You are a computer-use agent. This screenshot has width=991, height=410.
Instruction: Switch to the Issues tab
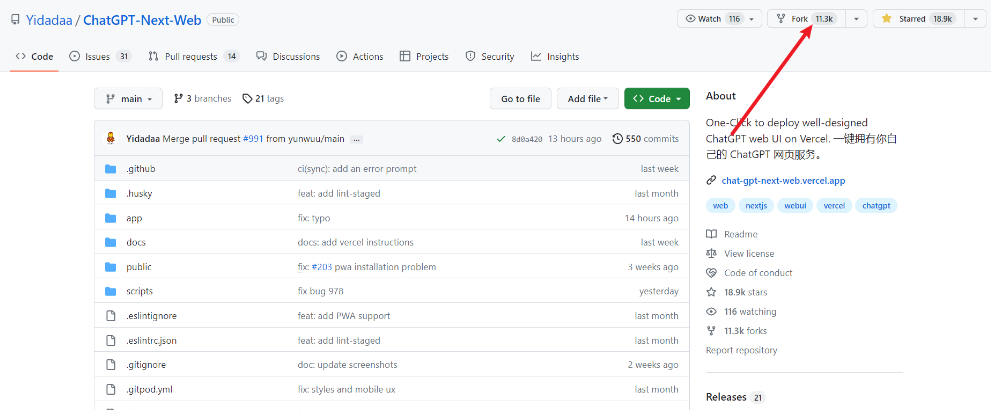100,56
